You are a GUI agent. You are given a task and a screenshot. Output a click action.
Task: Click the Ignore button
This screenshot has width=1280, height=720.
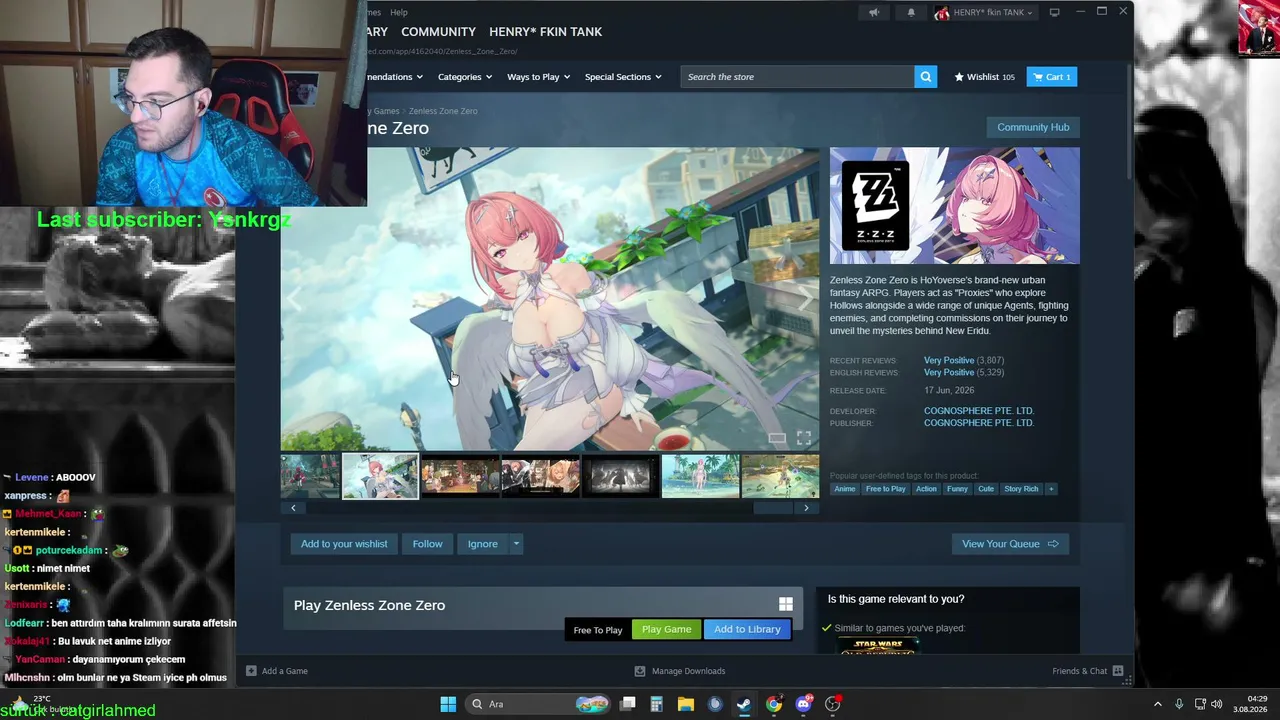[x=482, y=544]
